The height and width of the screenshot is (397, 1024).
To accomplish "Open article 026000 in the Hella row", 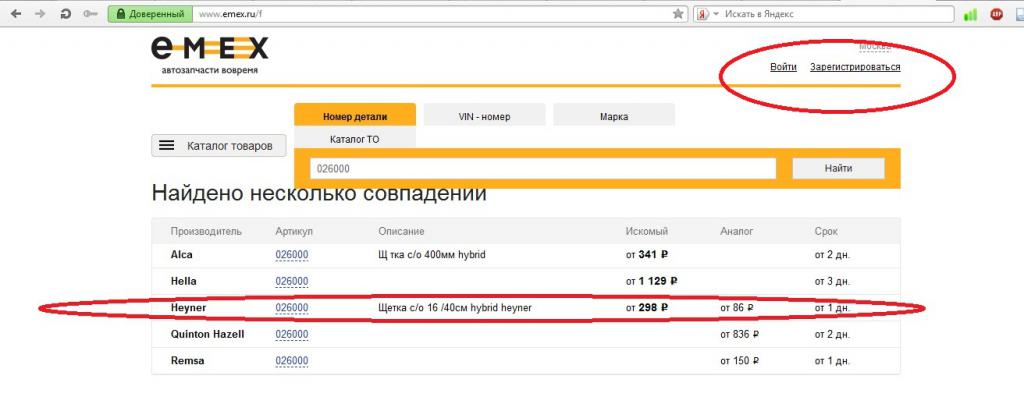I will pyautogui.click(x=292, y=281).
